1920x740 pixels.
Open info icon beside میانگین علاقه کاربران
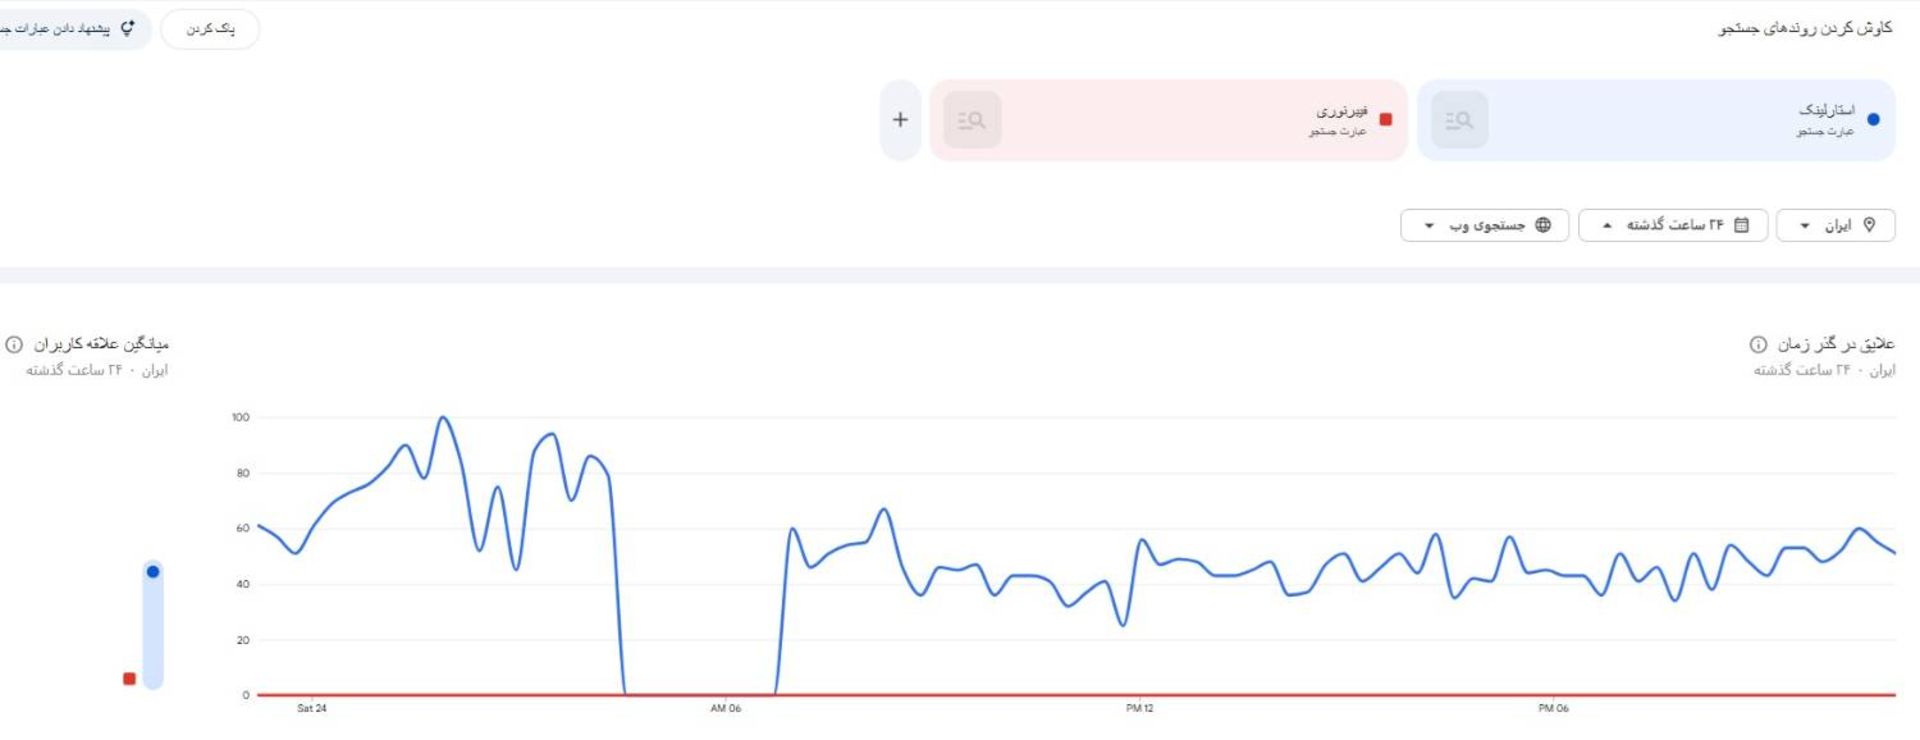[14, 344]
